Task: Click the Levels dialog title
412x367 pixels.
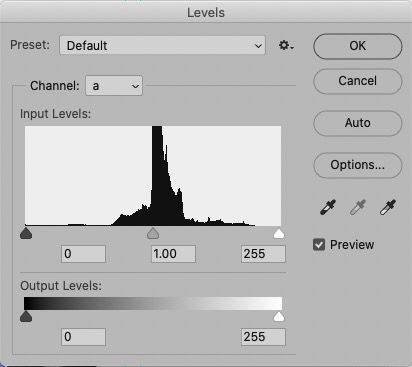Action: [206, 13]
